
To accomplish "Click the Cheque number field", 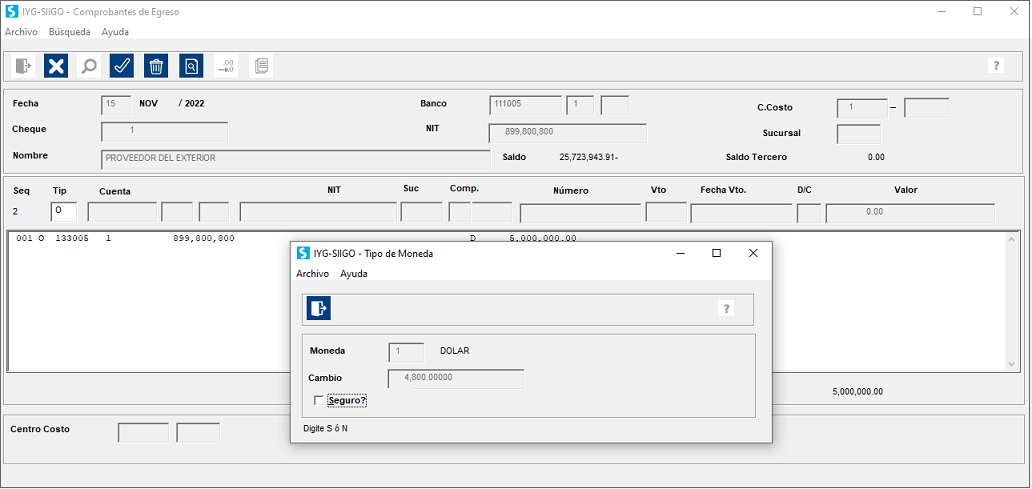I will [x=165, y=132].
